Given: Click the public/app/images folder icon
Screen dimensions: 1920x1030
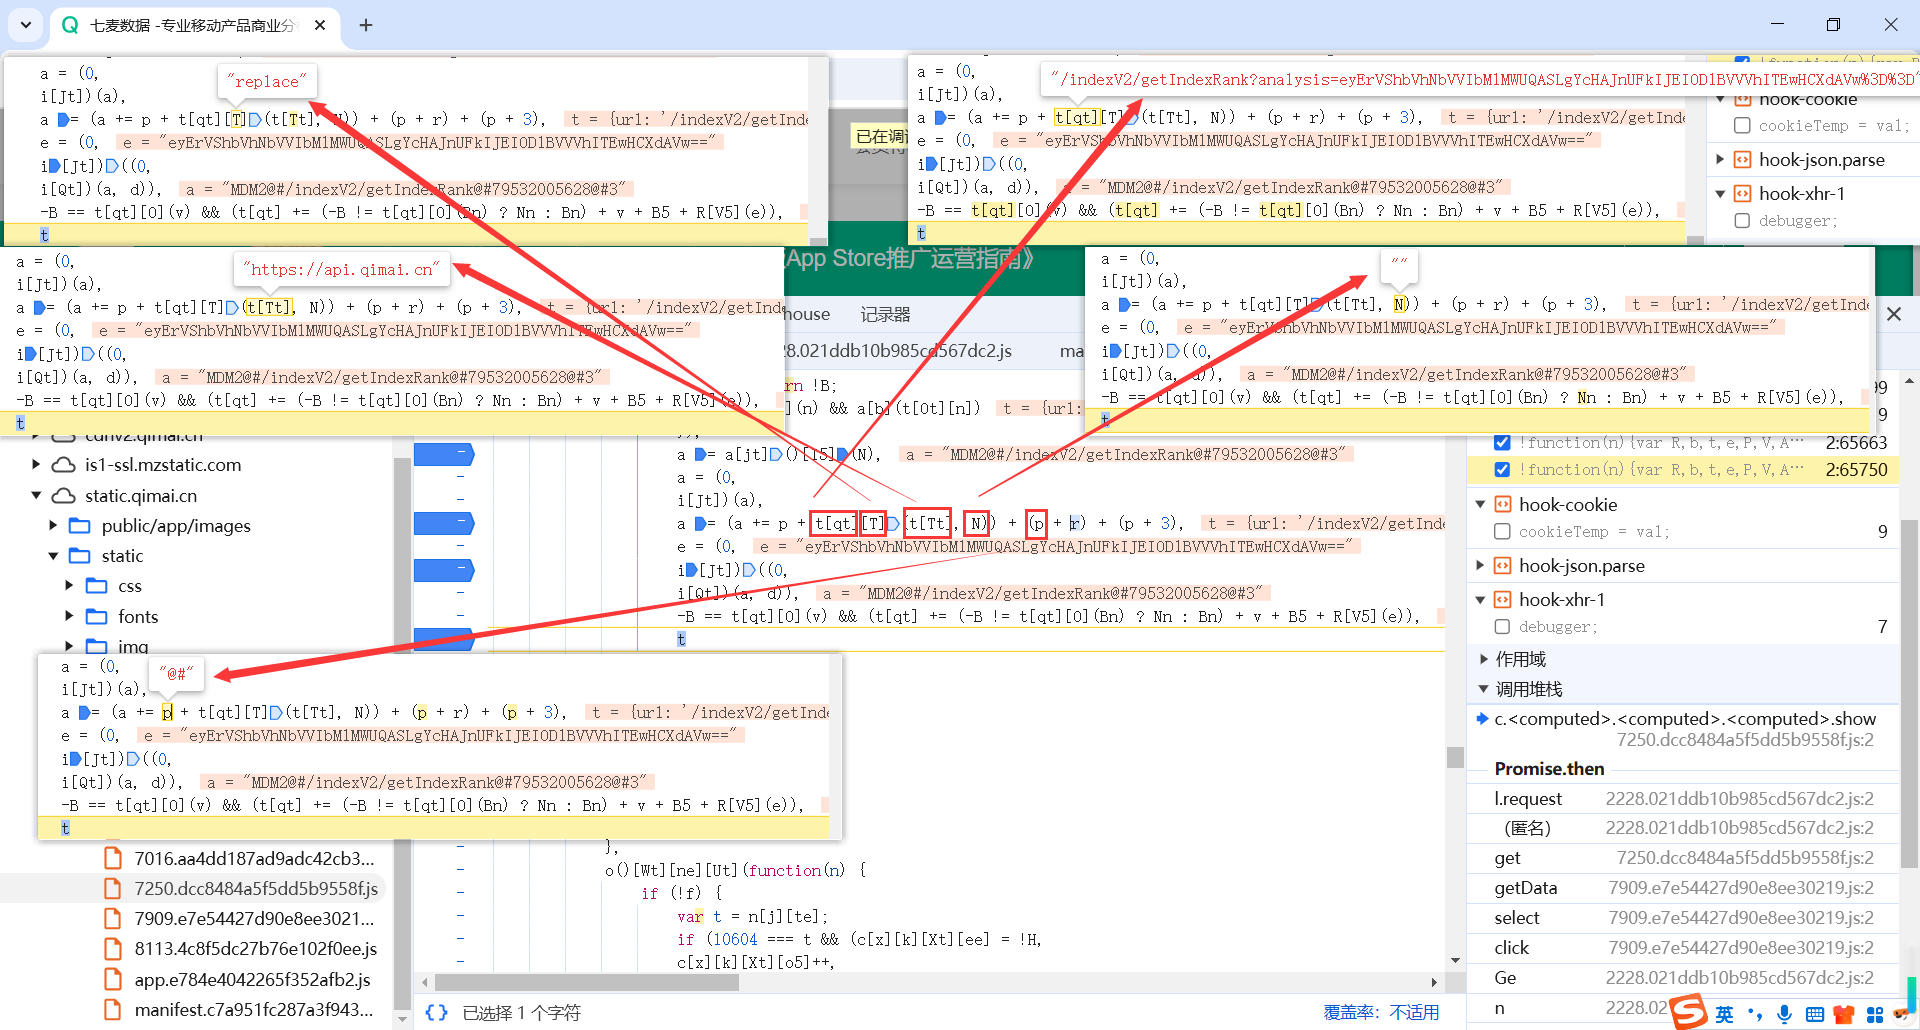Looking at the screenshot, I should pyautogui.click(x=80, y=525).
